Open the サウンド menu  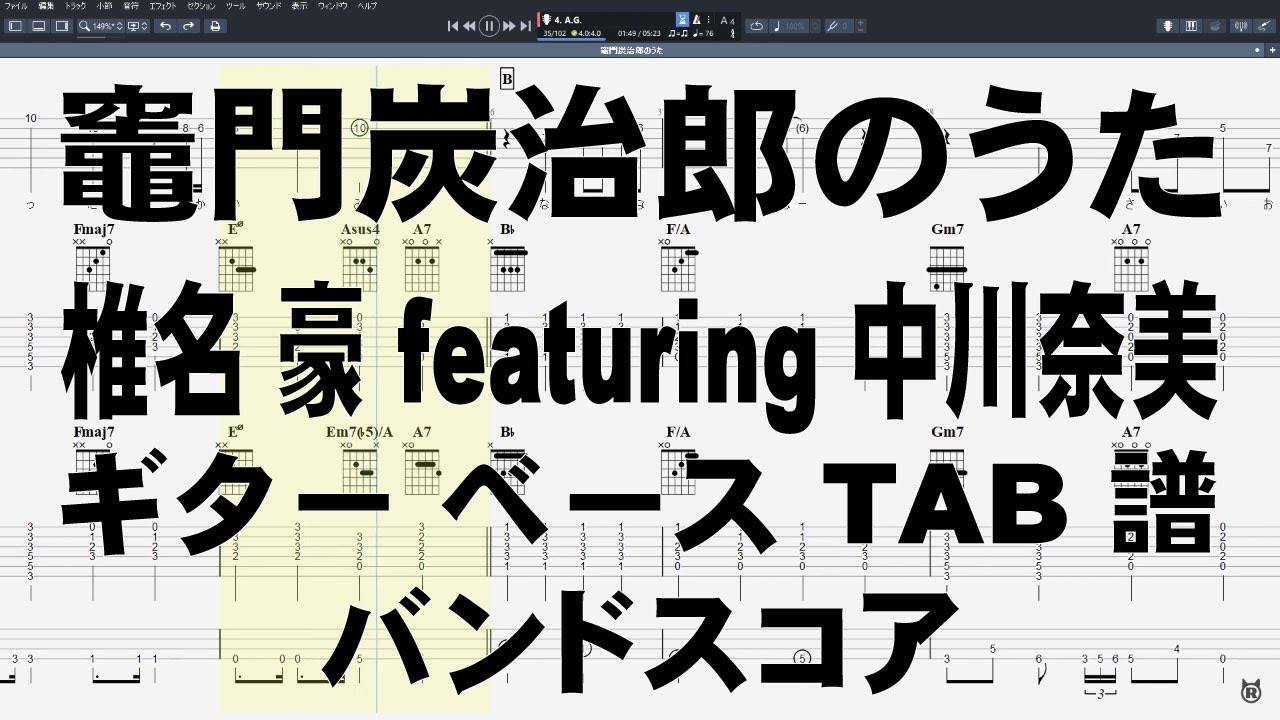coord(268,6)
